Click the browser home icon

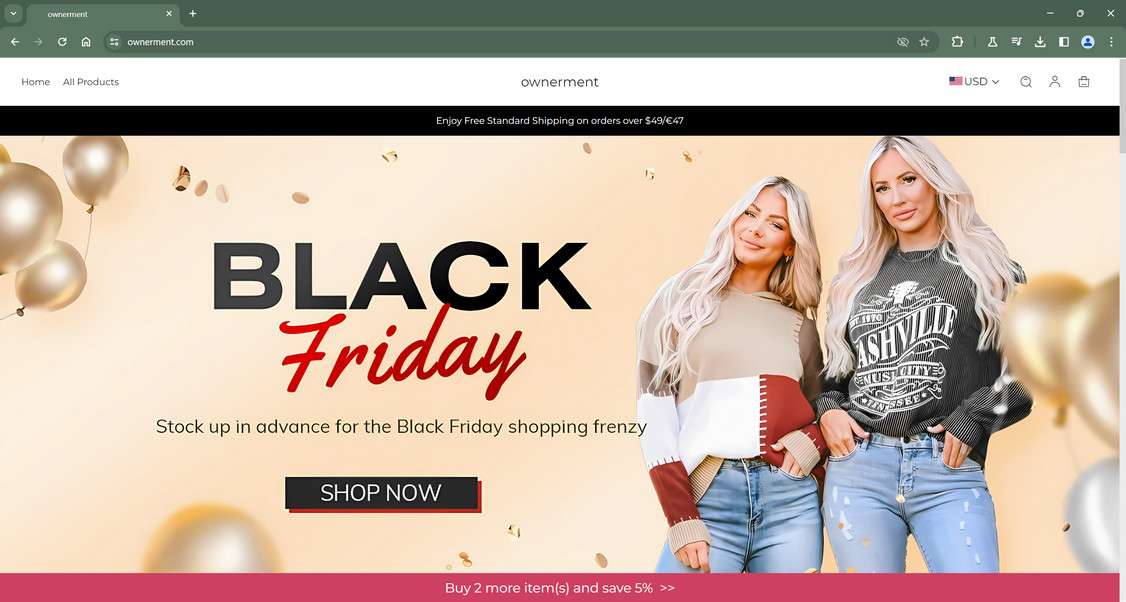[x=85, y=42]
